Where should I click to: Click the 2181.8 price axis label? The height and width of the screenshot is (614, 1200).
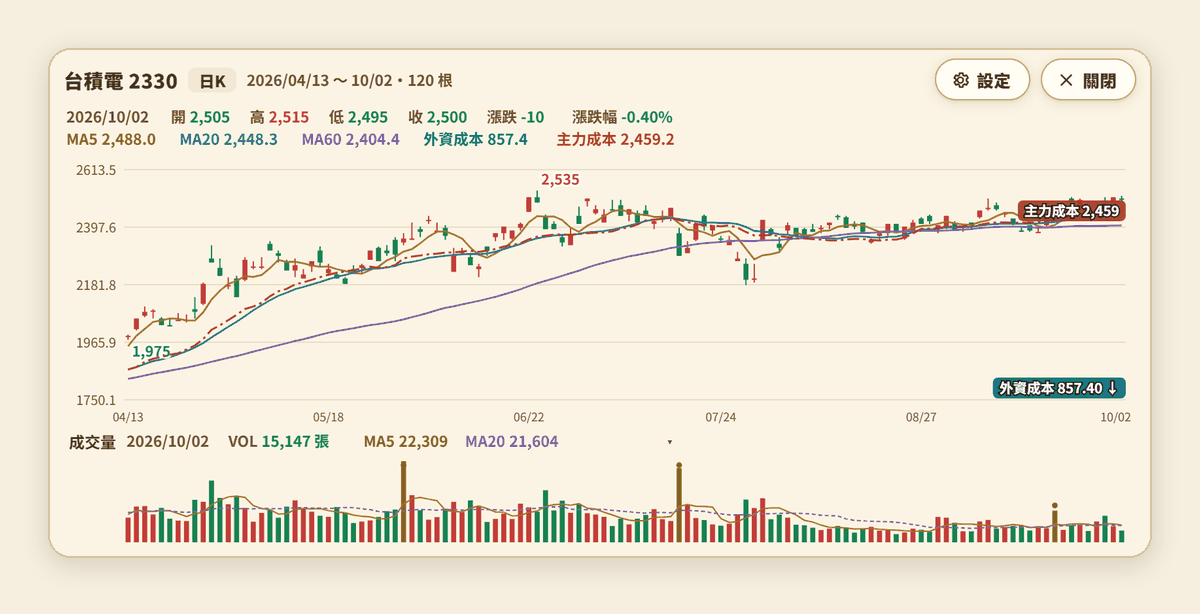pyautogui.click(x=96, y=286)
